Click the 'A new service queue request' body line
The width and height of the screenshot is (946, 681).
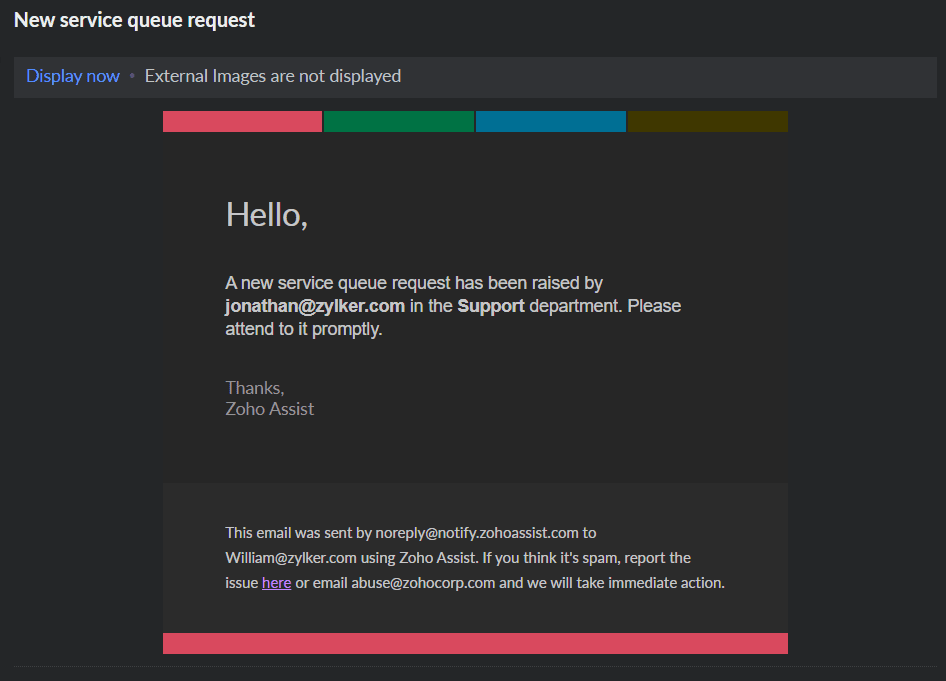coord(338,283)
